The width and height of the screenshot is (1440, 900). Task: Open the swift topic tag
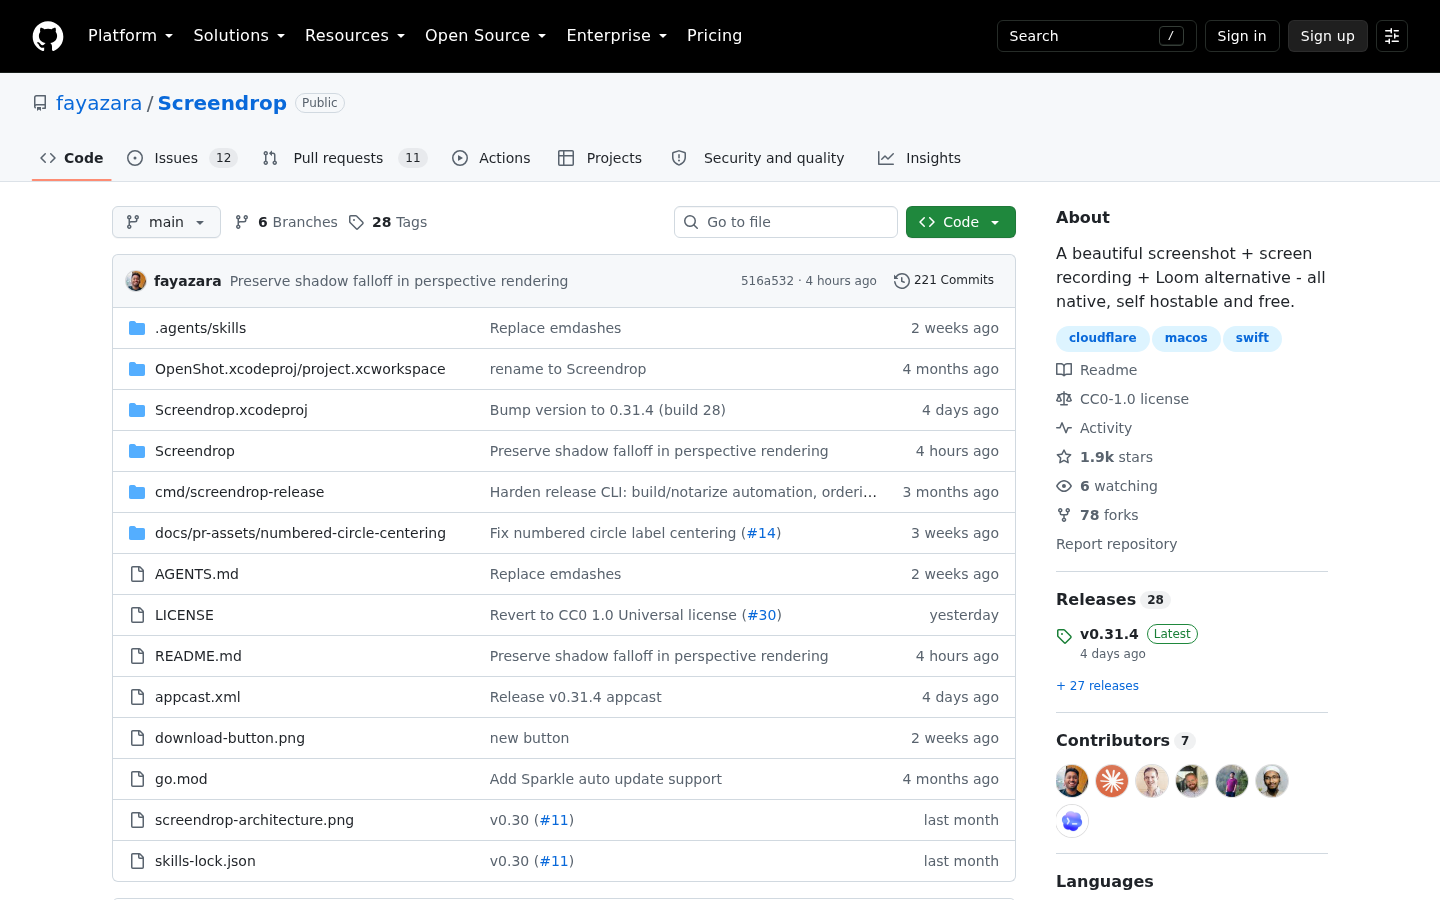point(1252,338)
